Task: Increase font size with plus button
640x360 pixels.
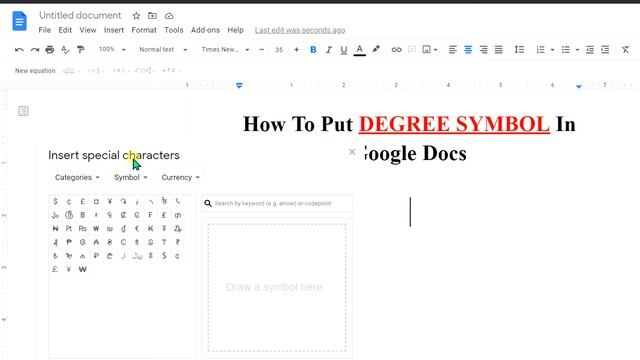Action: pos(296,50)
